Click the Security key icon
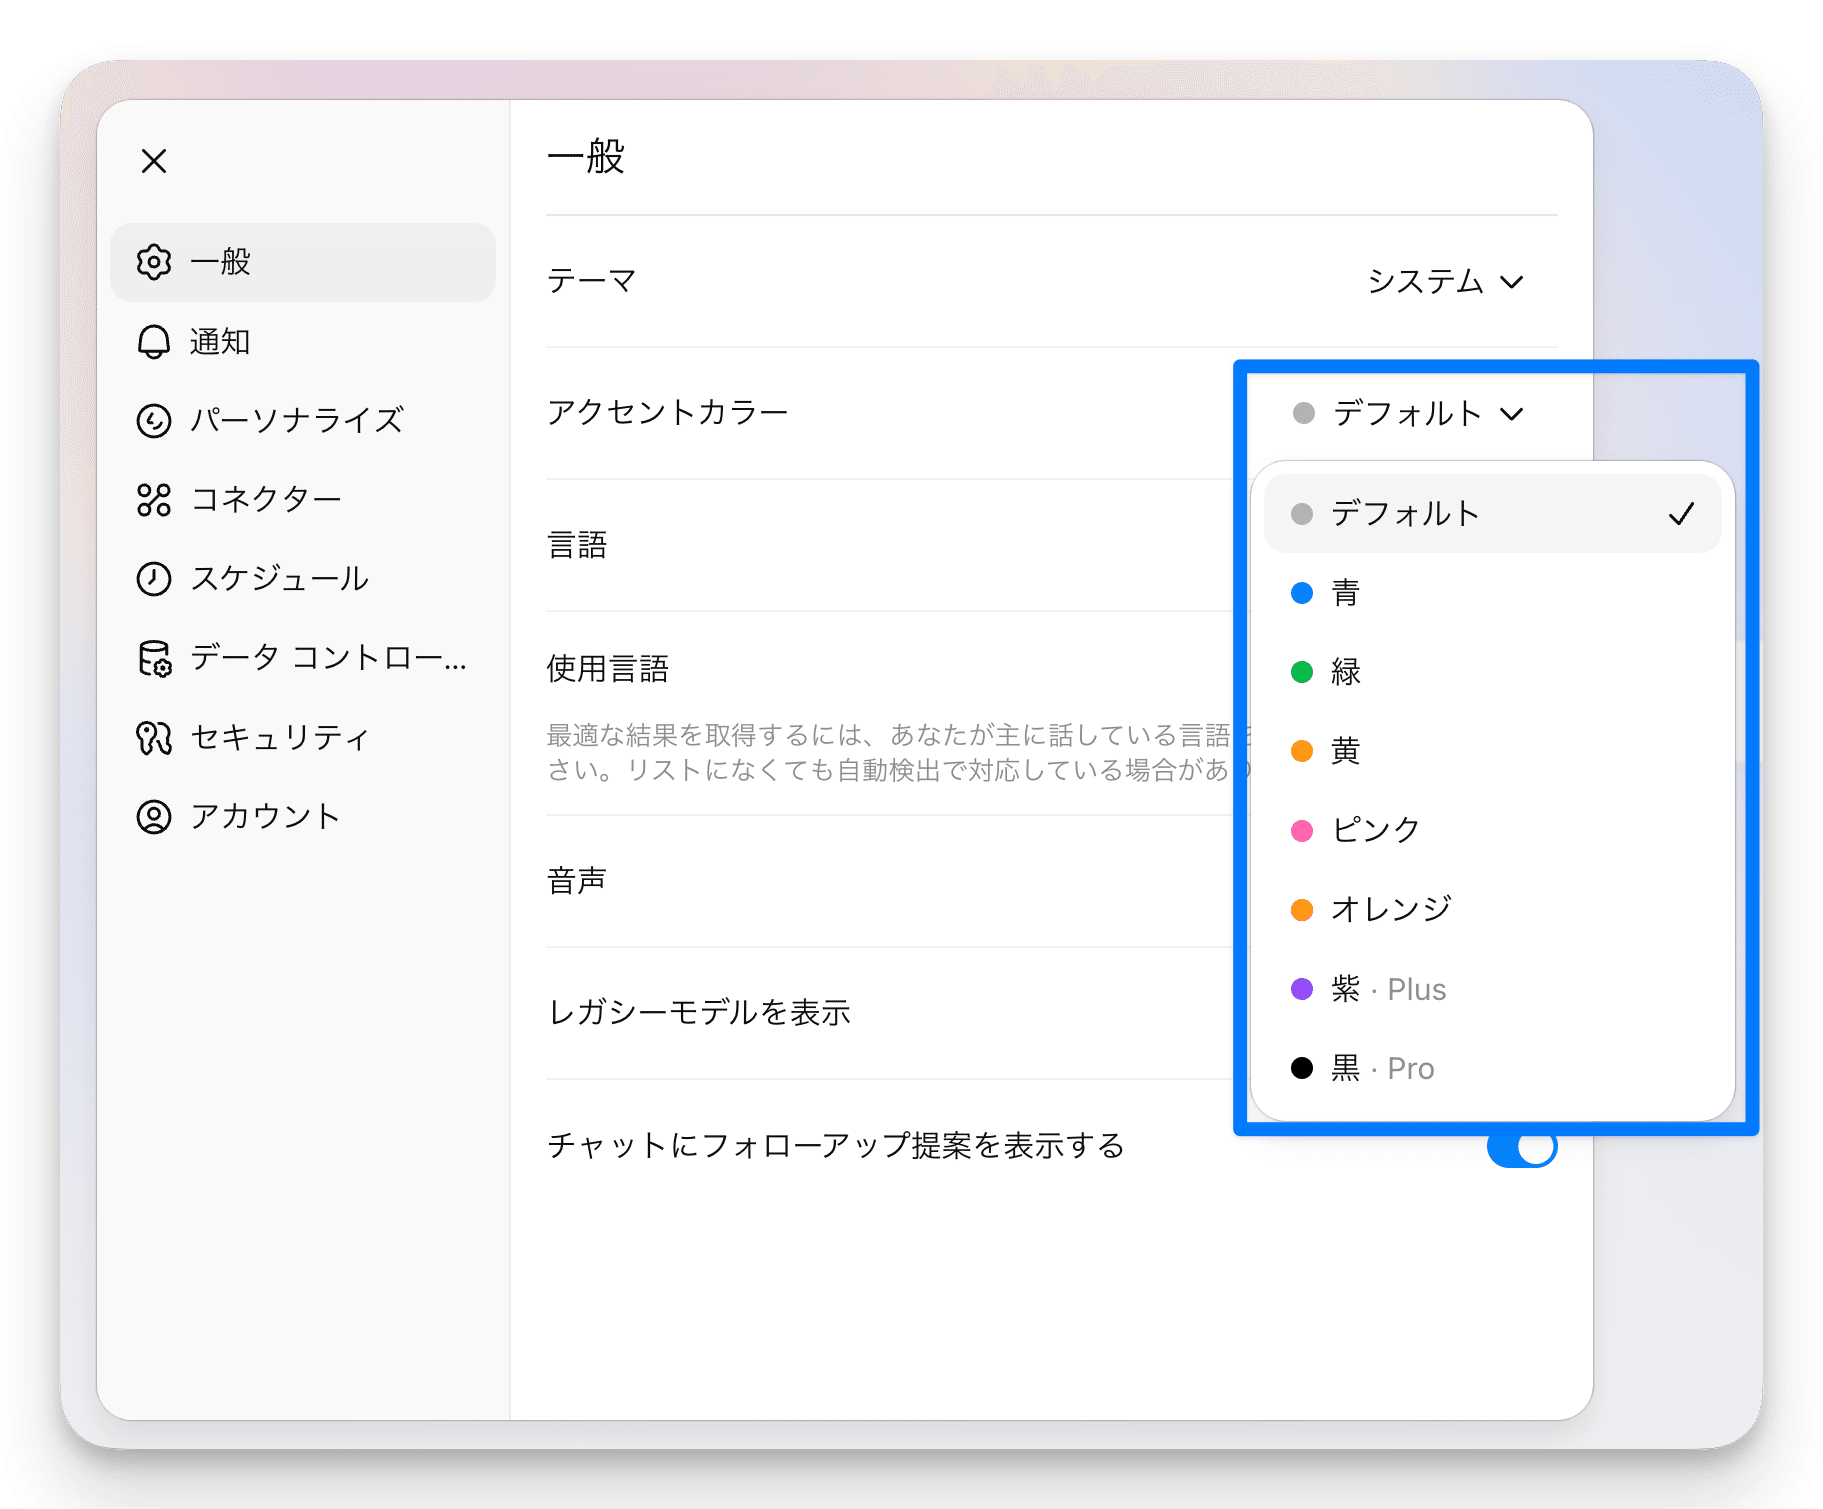This screenshot has height=1509, width=1823. click(154, 738)
